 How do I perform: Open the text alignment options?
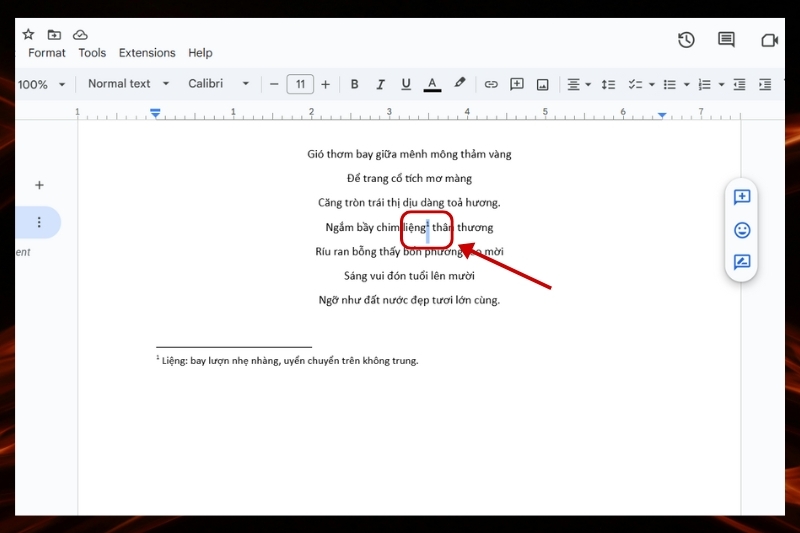click(579, 85)
